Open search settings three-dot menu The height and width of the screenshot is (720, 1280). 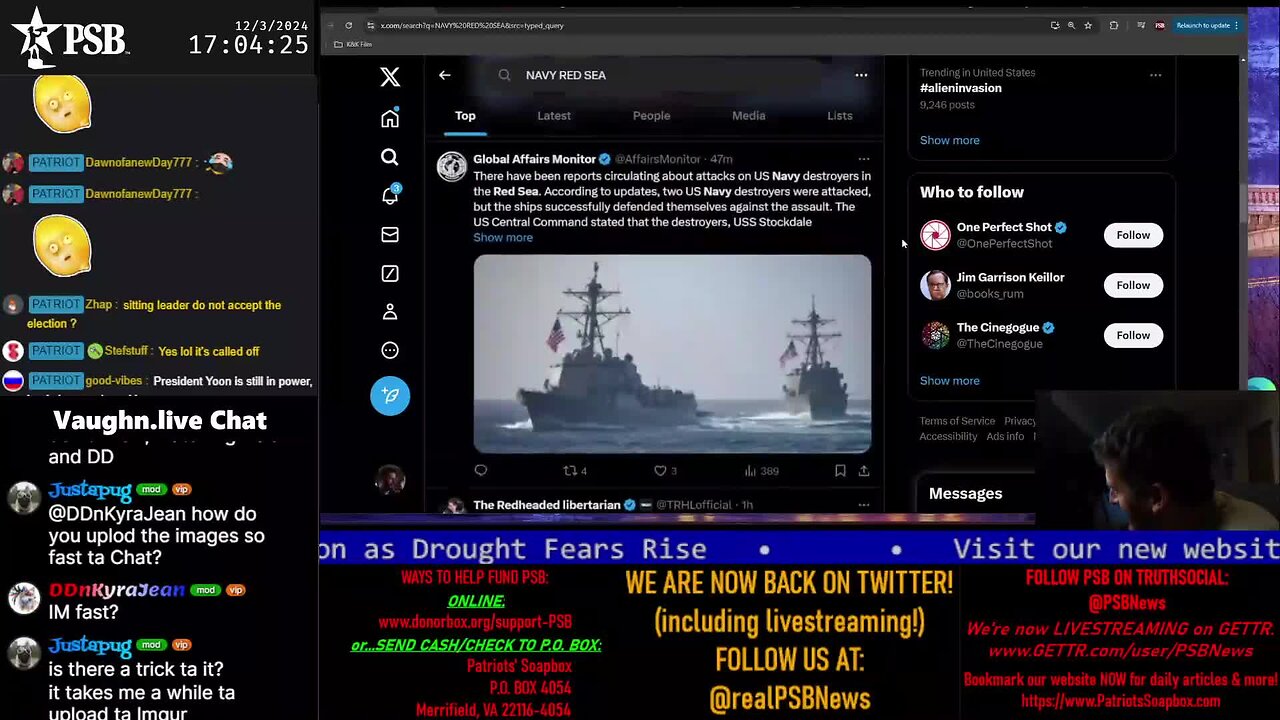point(861,75)
